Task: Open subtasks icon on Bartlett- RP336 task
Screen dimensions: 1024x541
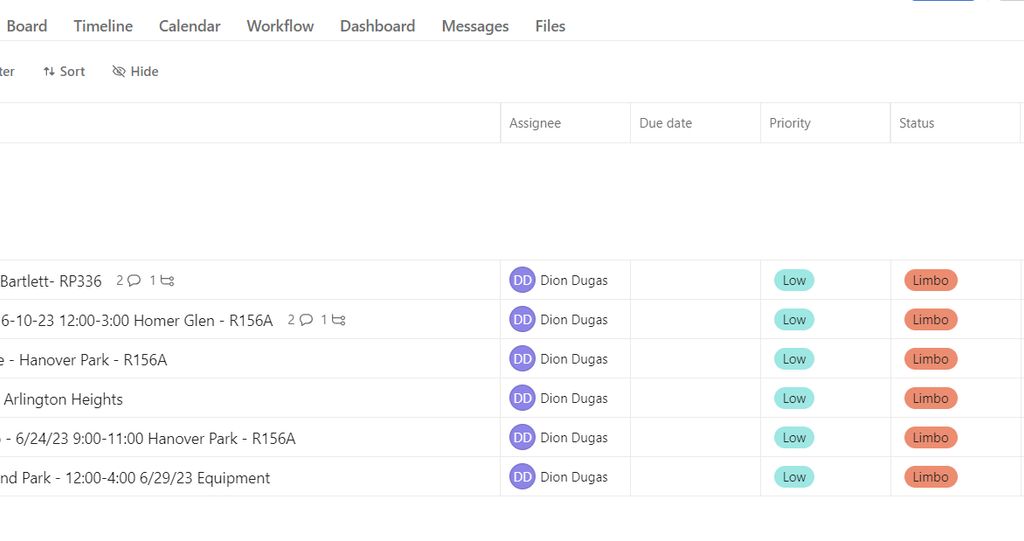Action: click(x=167, y=280)
